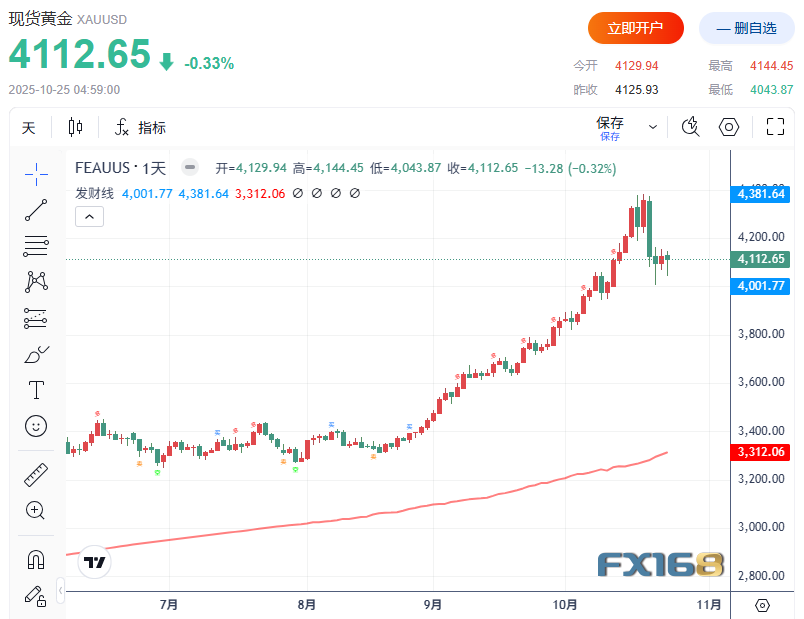The image size is (804, 619).
Task: Toggle magnet mode for drawings
Action: point(36,559)
